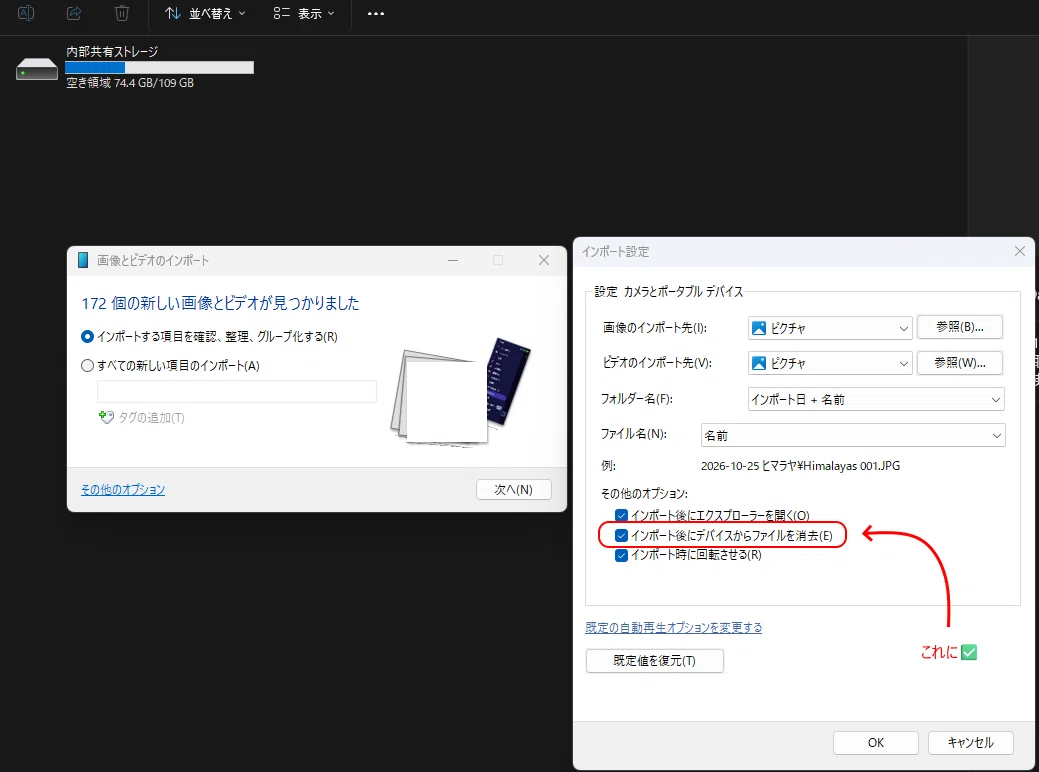The width and height of the screenshot is (1039, 772).
Task: Click the share icon in Explorer toolbar
Action: click(74, 13)
